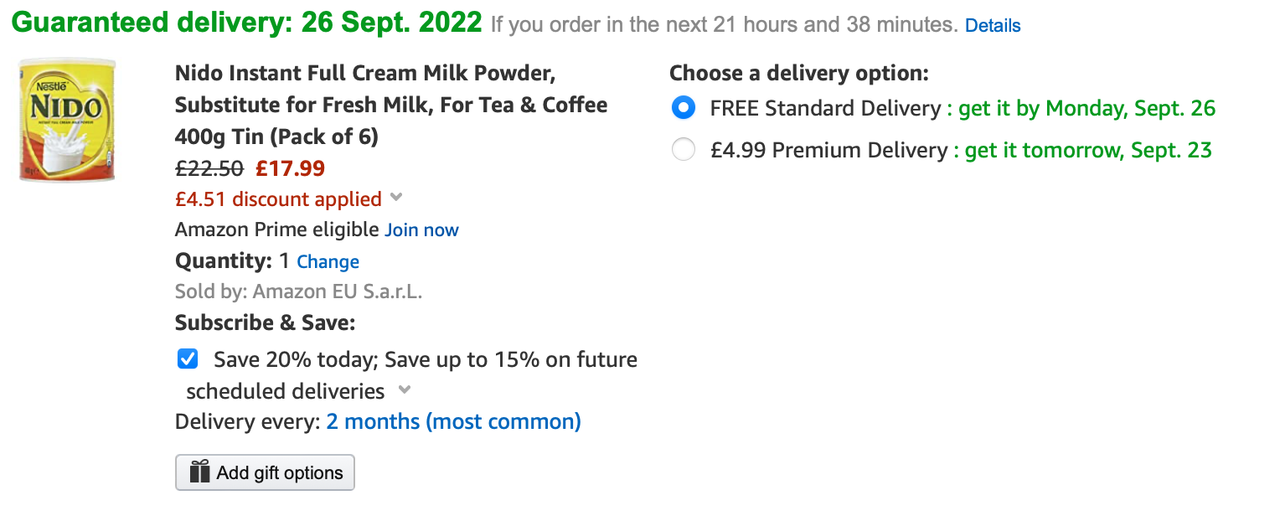Click the £17.99 sale price
Screen dimensions: 1280x526
point(291,168)
